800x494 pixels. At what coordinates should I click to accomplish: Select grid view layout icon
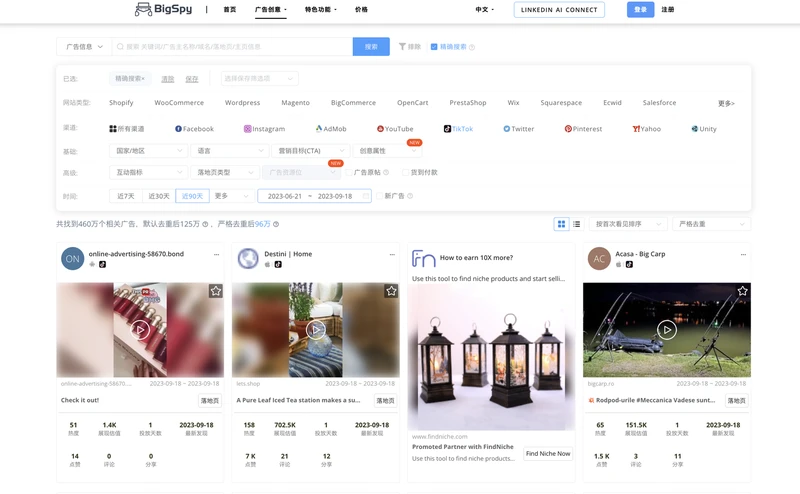pyautogui.click(x=562, y=224)
